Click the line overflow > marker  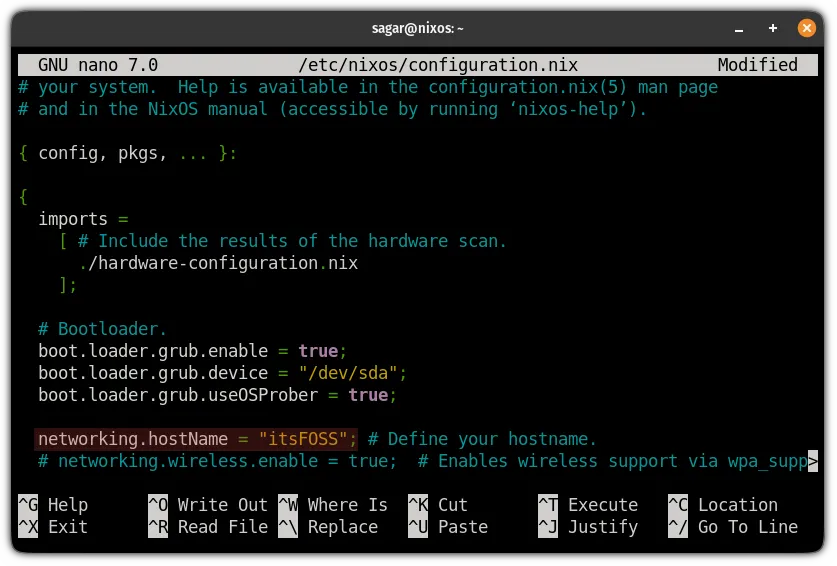[813, 461]
